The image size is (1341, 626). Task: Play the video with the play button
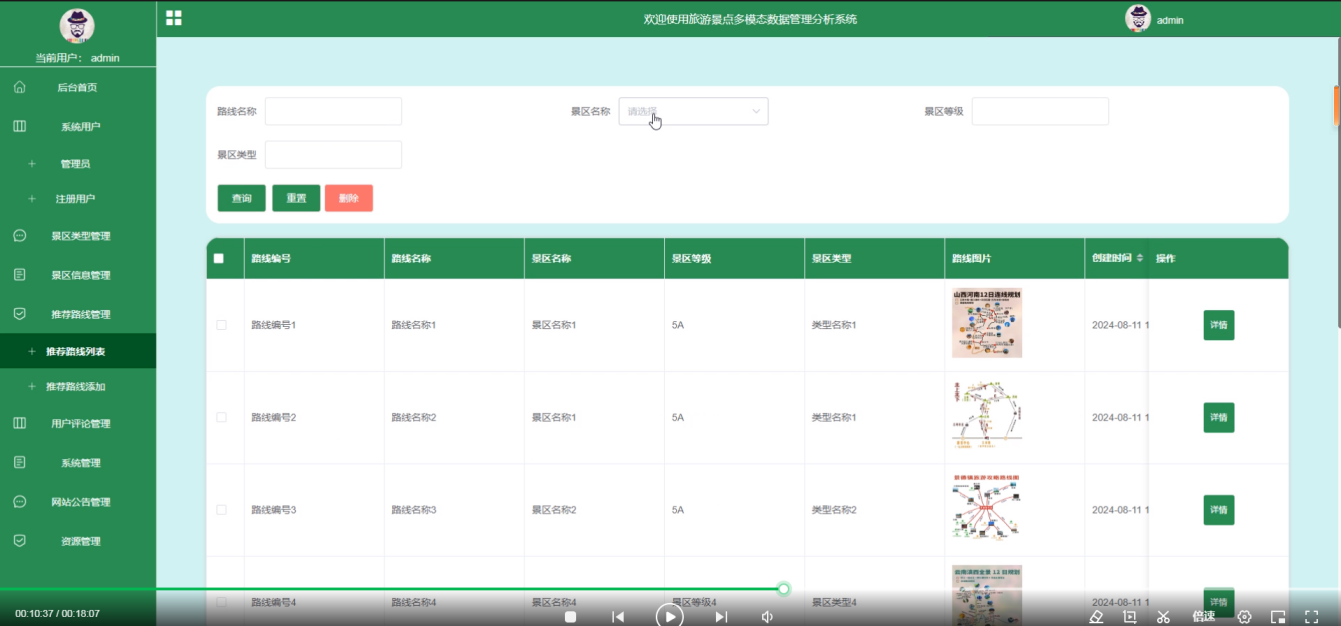point(669,616)
